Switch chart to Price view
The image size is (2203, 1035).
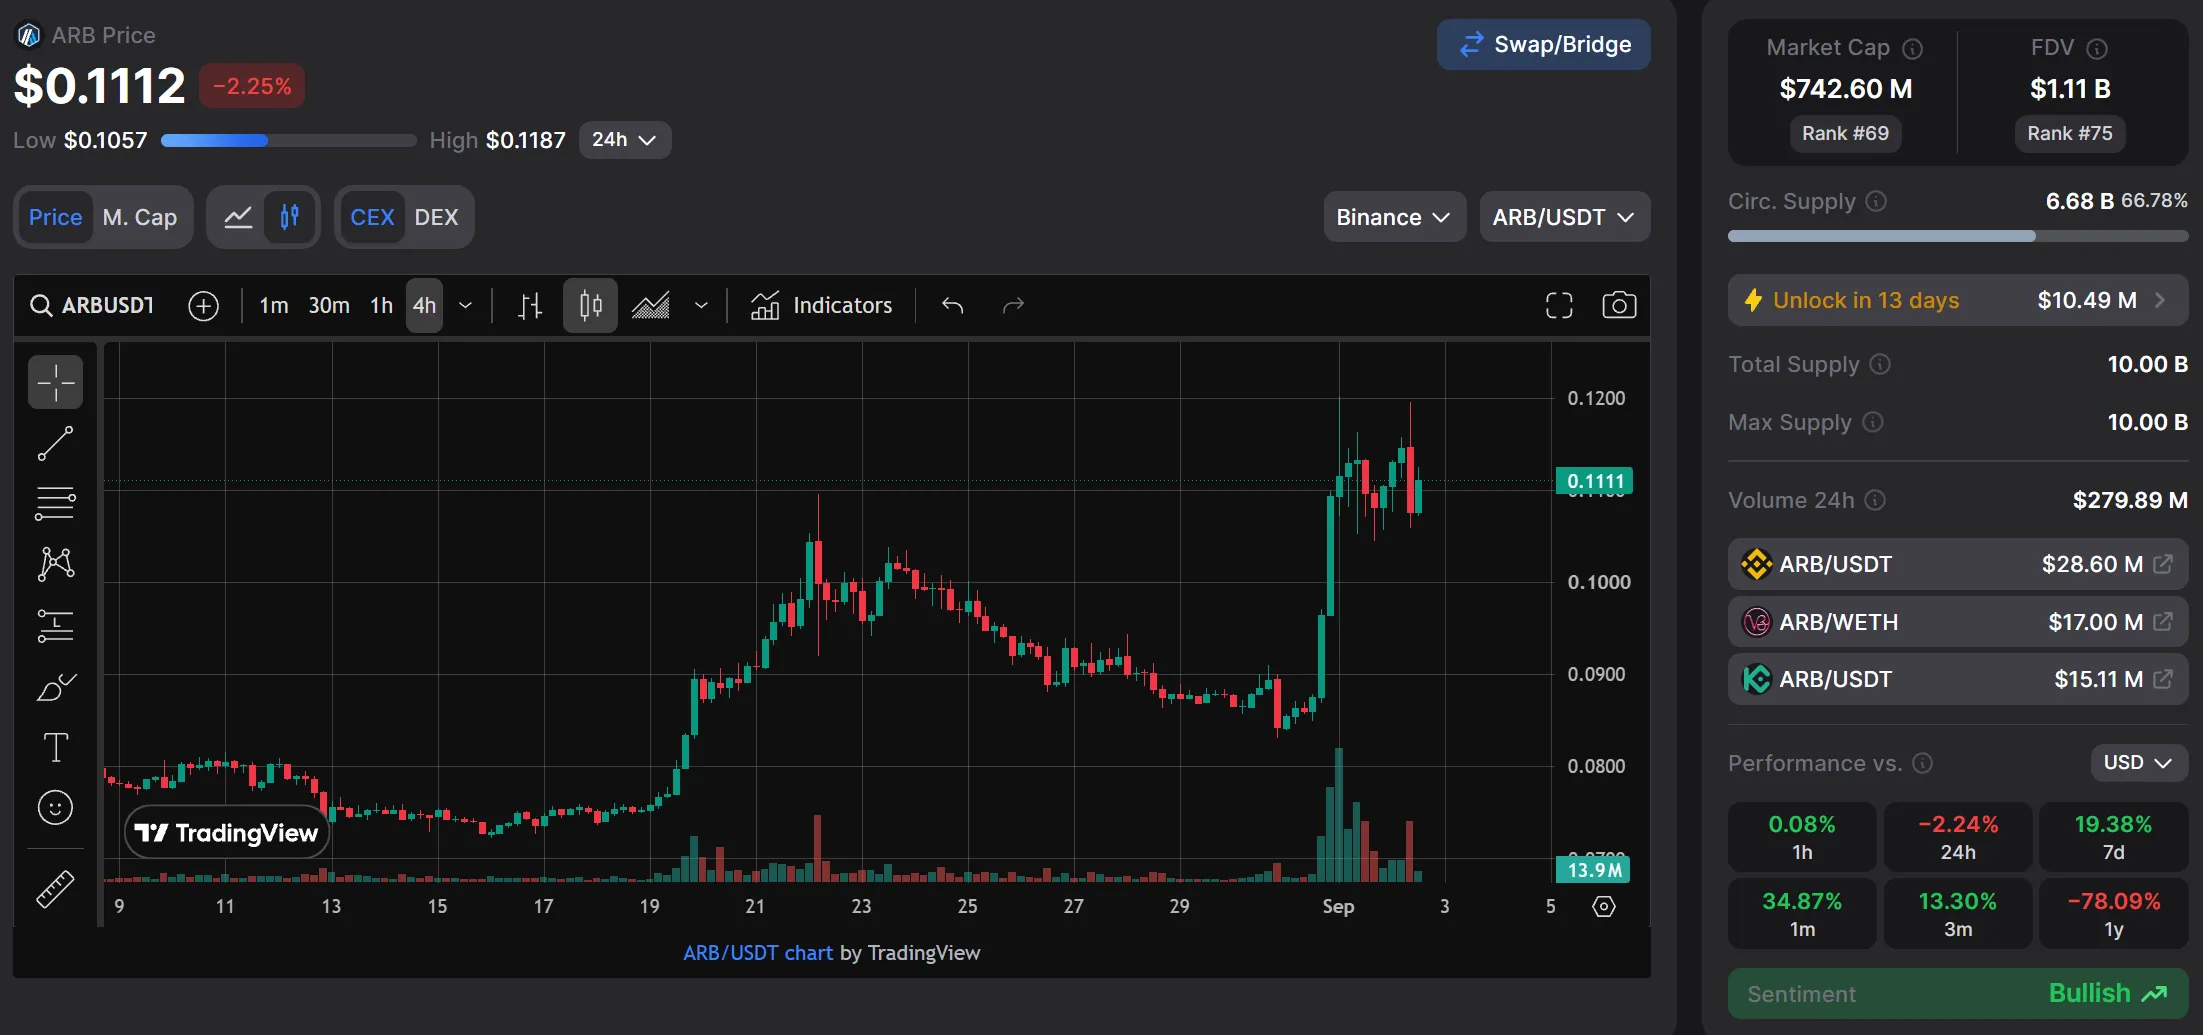55,217
